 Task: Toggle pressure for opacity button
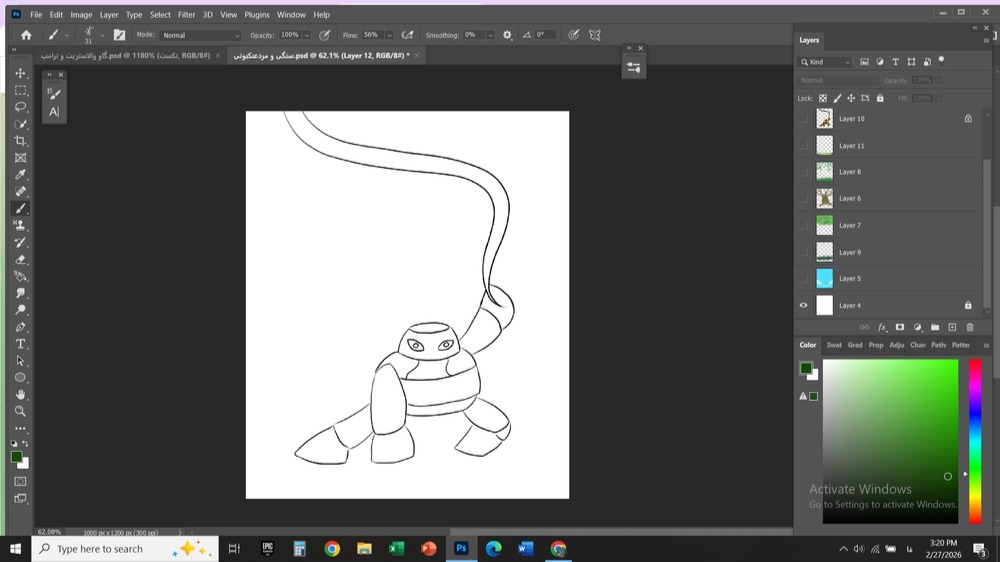point(325,35)
